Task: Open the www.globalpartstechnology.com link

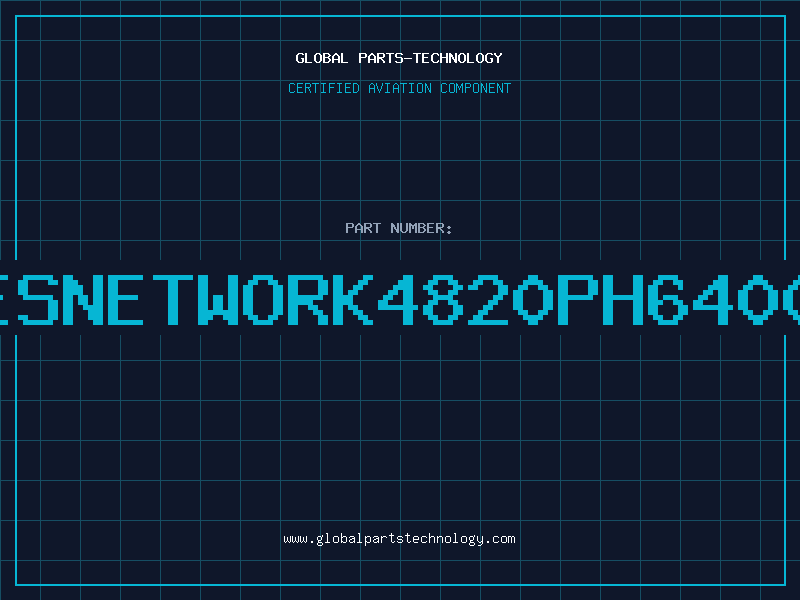Action: tap(399, 539)
